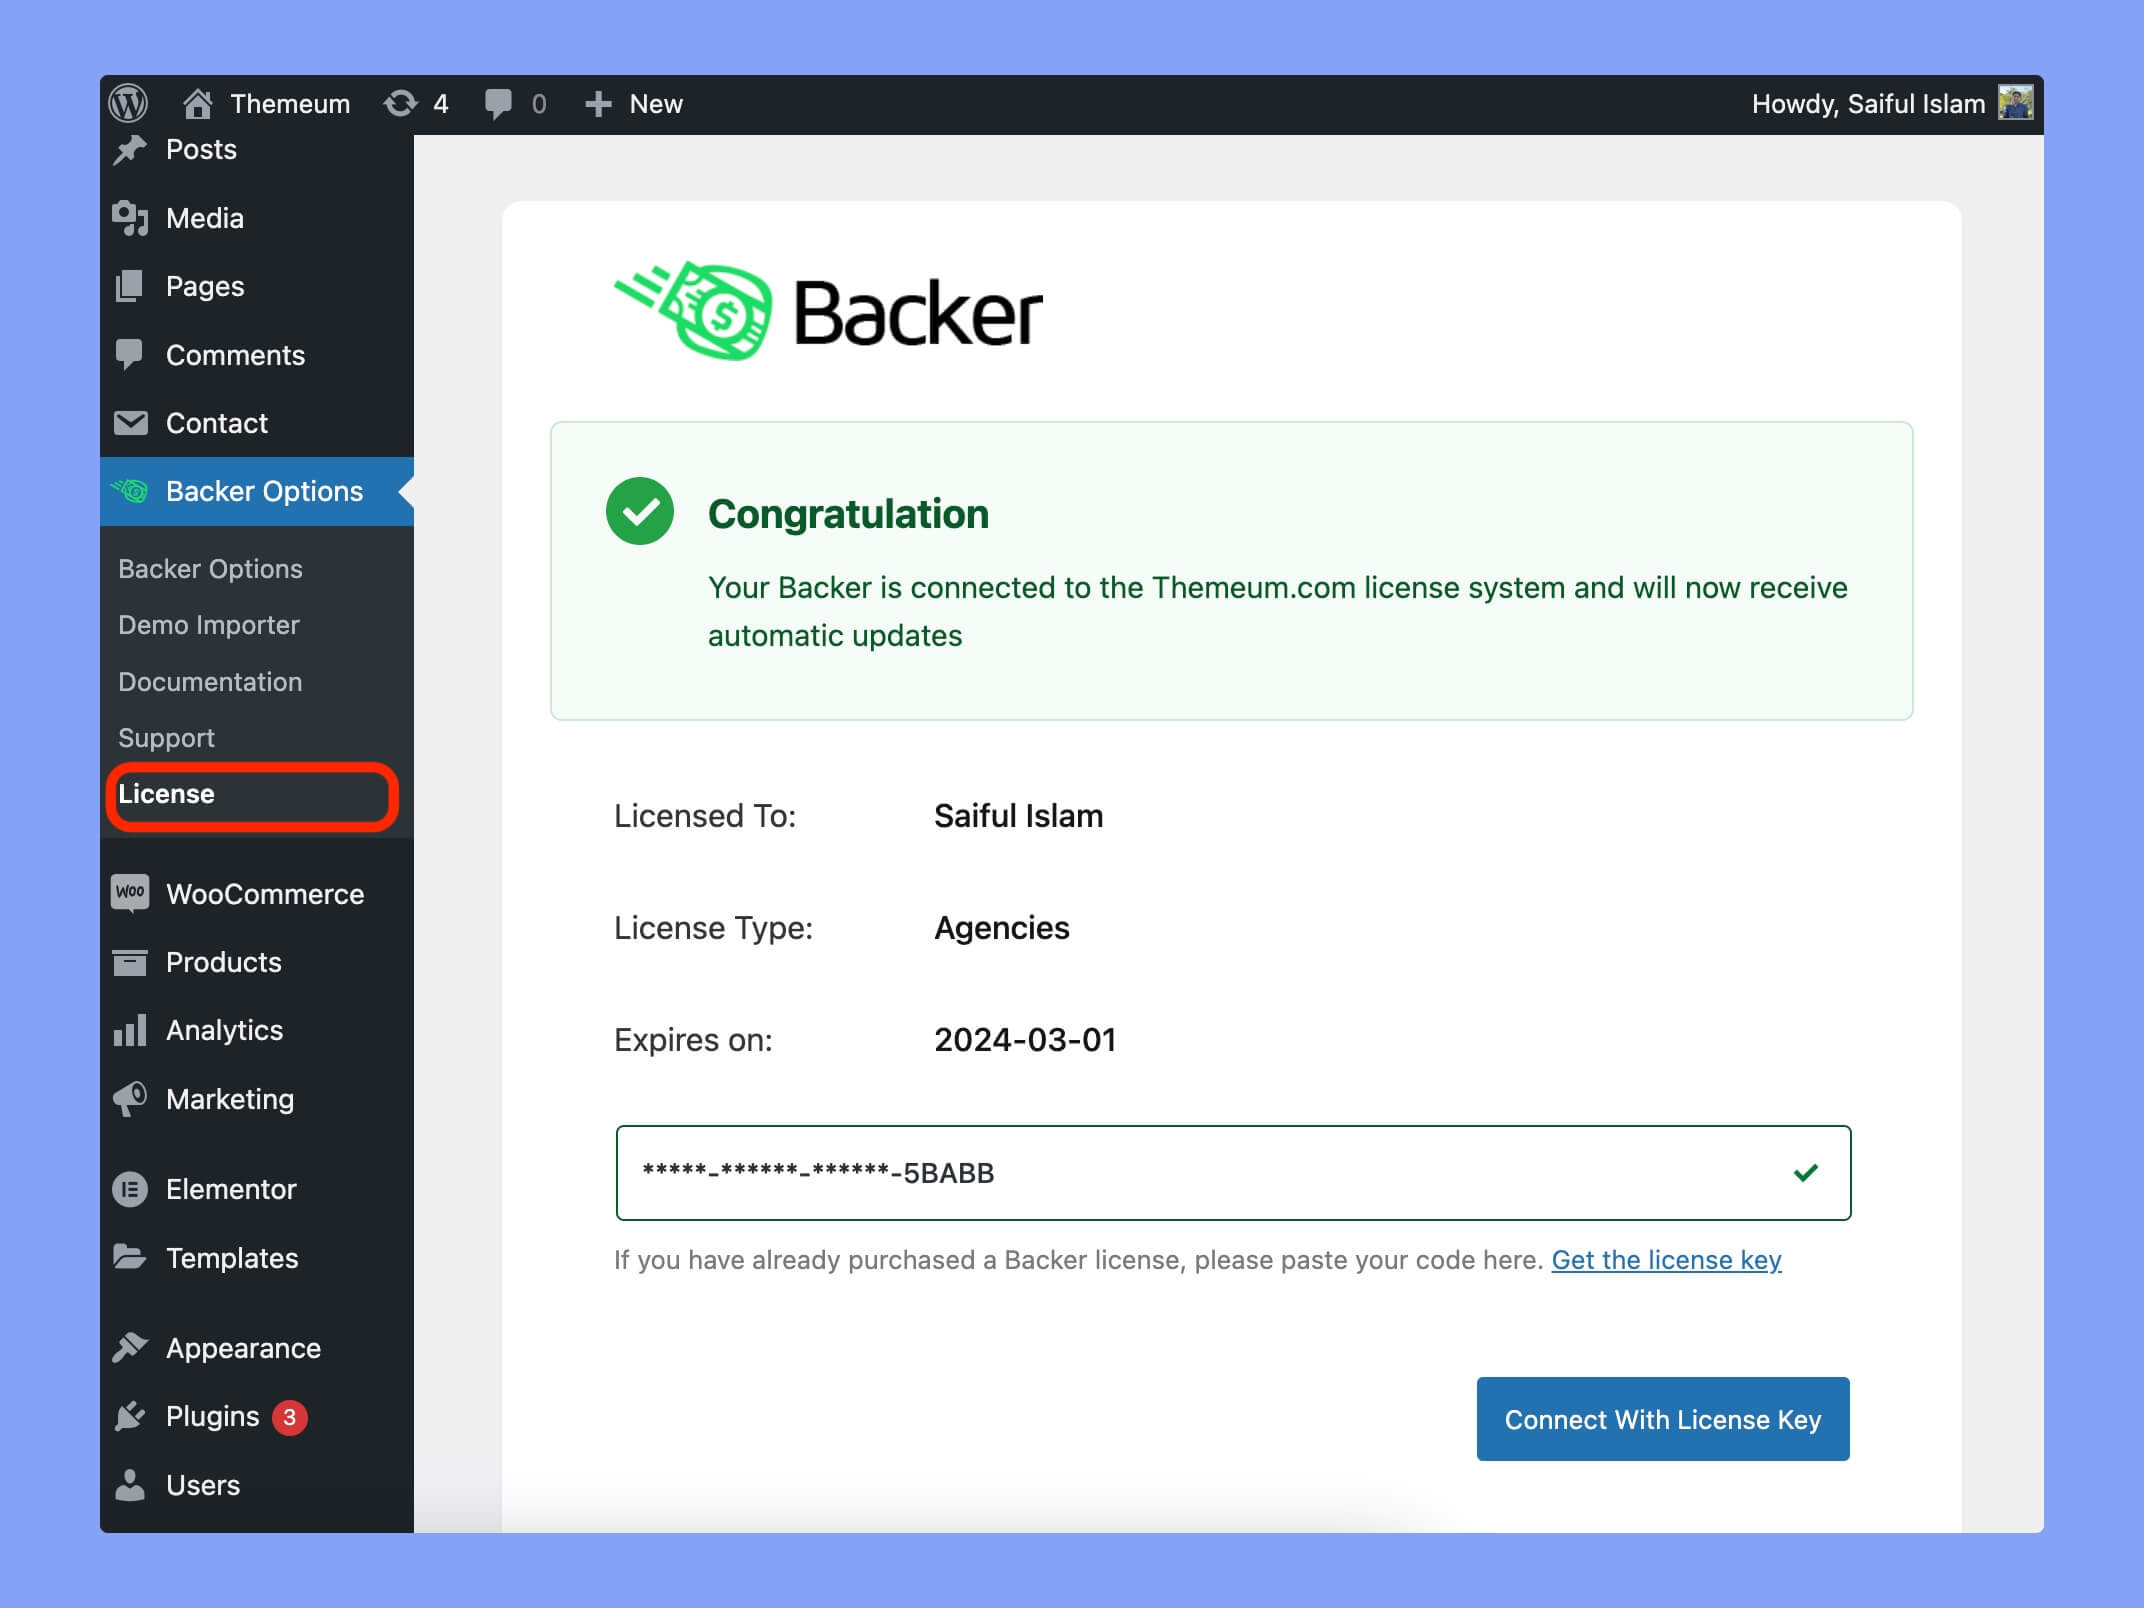This screenshot has width=2144, height=1608.
Task: Click the New text in admin bar
Action: pyautogui.click(x=656, y=104)
